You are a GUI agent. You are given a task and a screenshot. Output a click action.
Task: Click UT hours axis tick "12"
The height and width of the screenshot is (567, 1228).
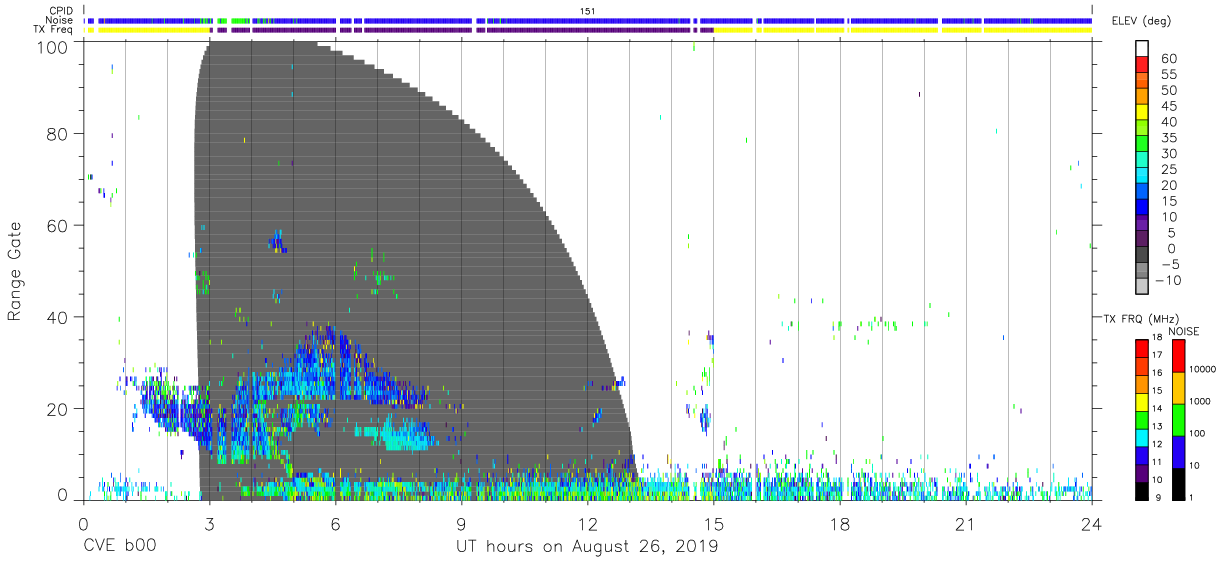coord(587,523)
